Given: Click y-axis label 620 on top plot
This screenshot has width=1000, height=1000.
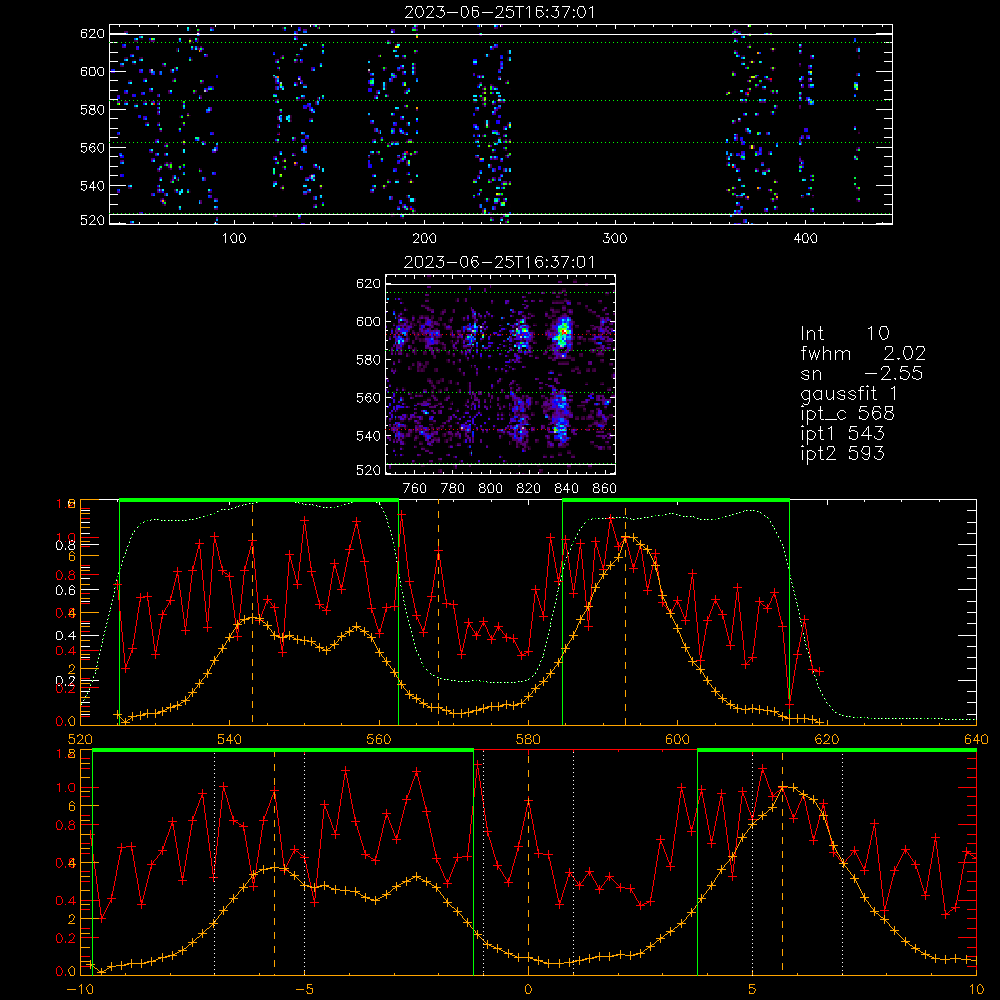Looking at the screenshot, I should click(x=92, y=34).
